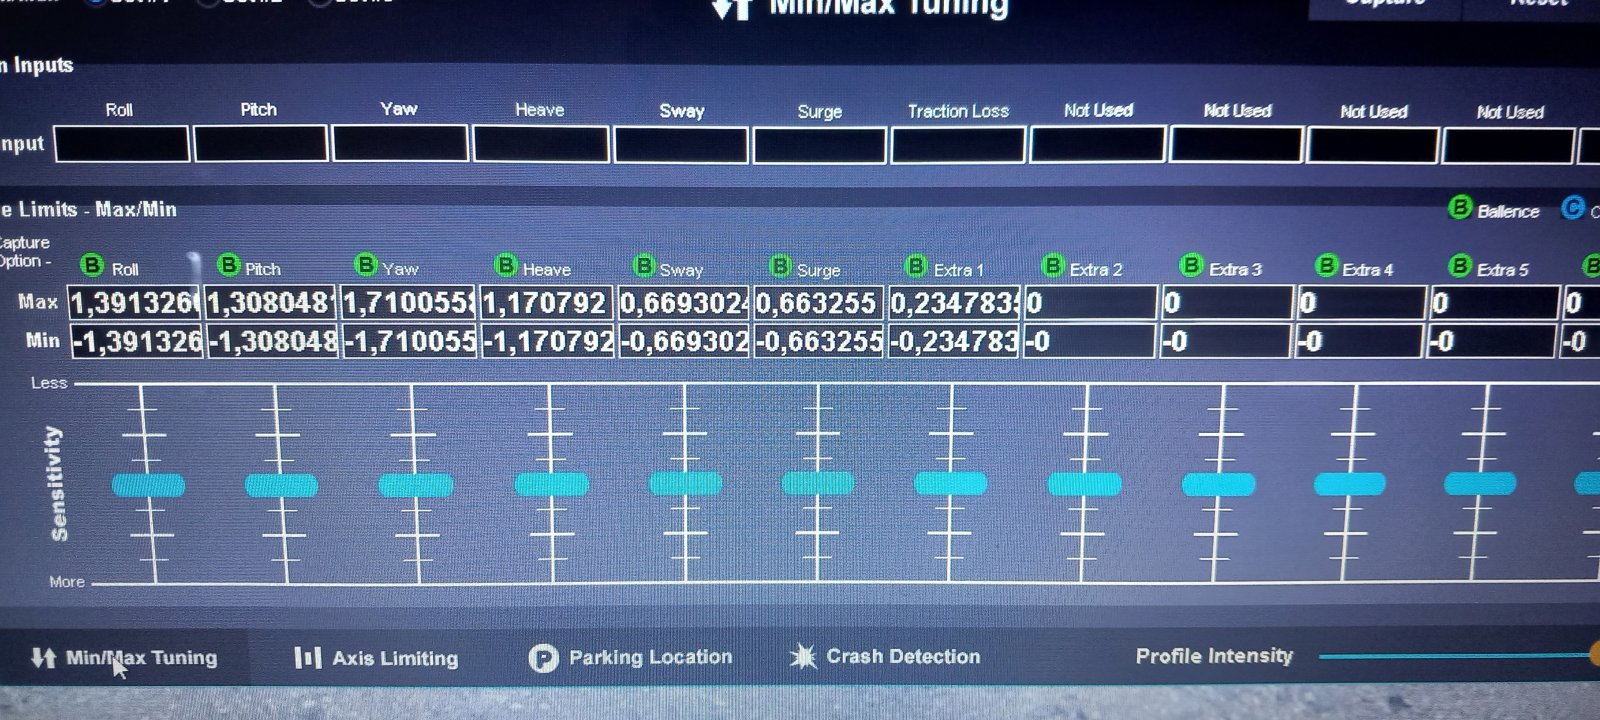The width and height of the screenshot is (1600, 720).
Task: Focus the Roll Min value field
Action: pos(137,342)
